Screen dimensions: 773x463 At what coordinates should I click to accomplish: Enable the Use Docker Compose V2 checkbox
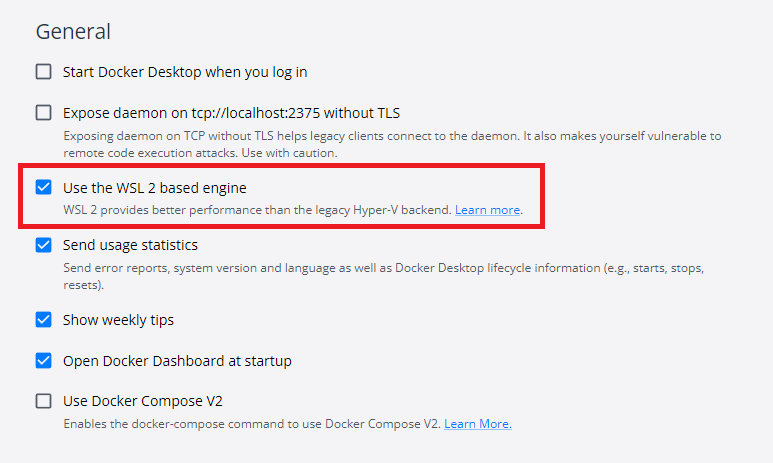point(43,401)
